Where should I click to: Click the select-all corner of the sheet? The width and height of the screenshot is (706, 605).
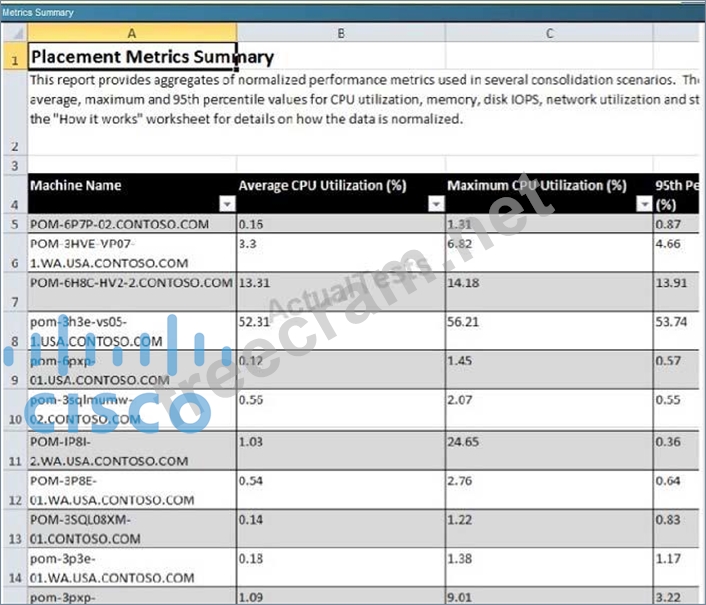point(13,33)
